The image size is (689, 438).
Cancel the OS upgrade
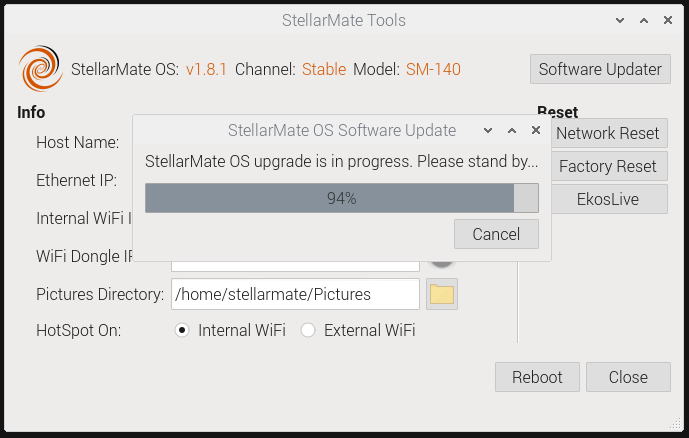[x=496, y=234]
